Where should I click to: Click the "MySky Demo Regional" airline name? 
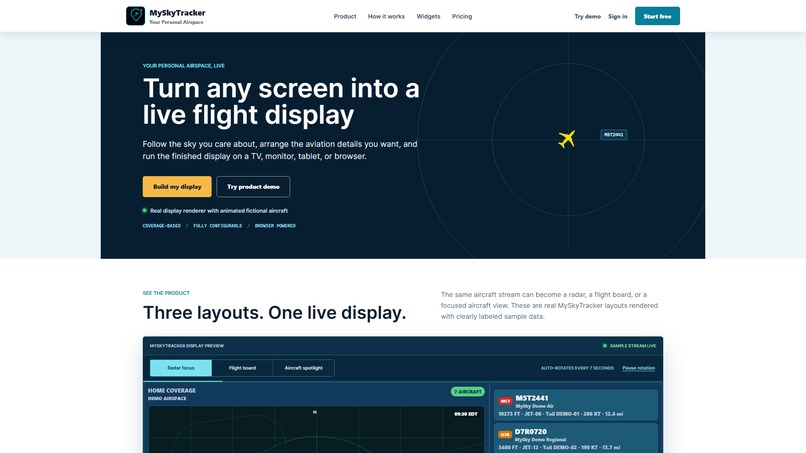(540, 440)
